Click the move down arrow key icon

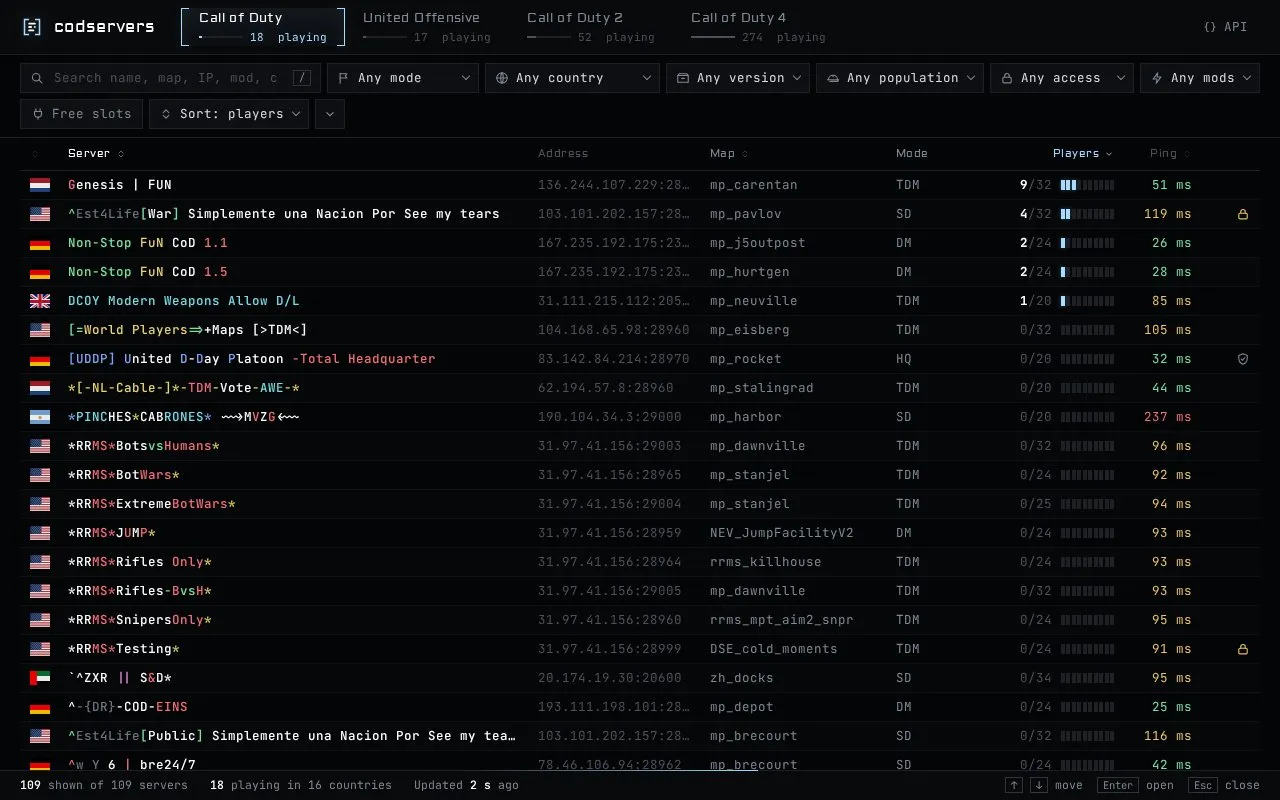tap(1039, 785)
